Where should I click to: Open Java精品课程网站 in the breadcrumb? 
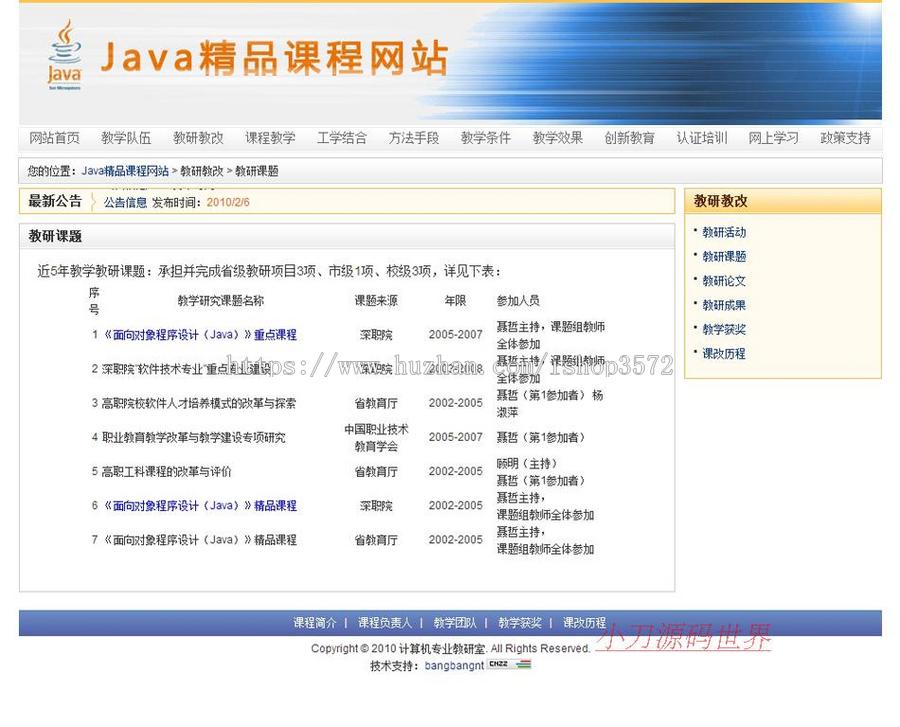(x=127, y=170)
